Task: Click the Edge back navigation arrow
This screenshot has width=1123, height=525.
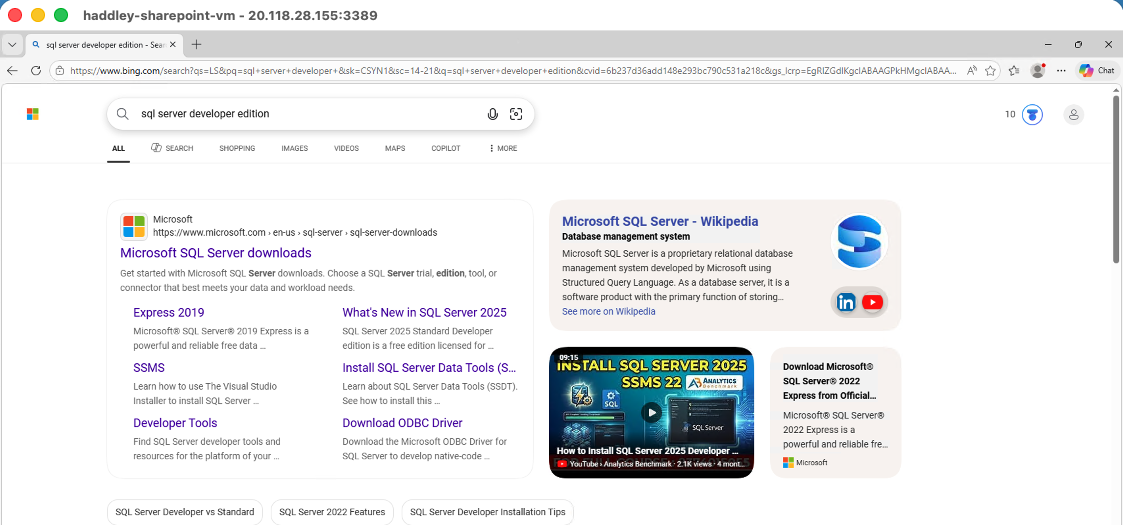Action: click(12, 70)
